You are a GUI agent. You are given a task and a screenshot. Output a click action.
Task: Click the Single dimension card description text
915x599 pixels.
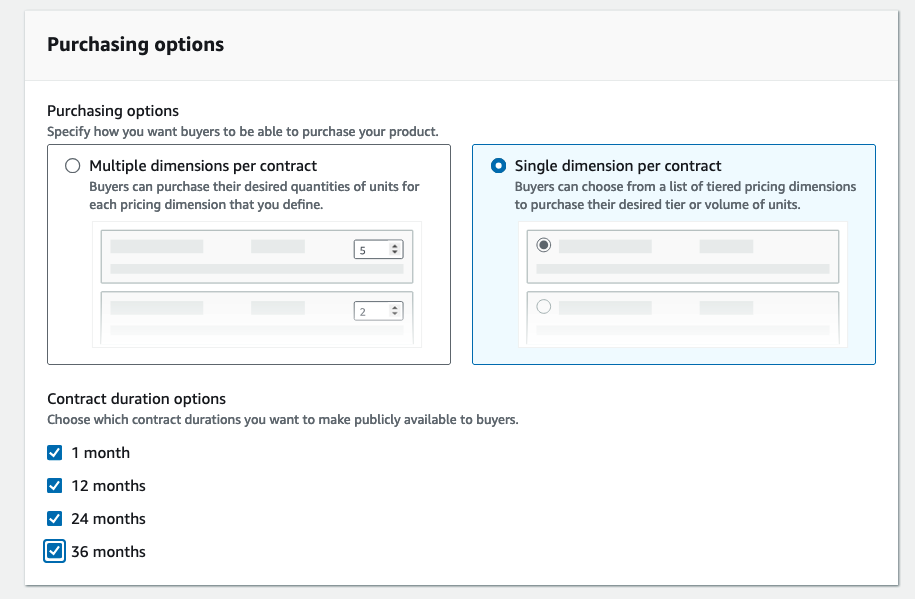[x=685, y=195]
